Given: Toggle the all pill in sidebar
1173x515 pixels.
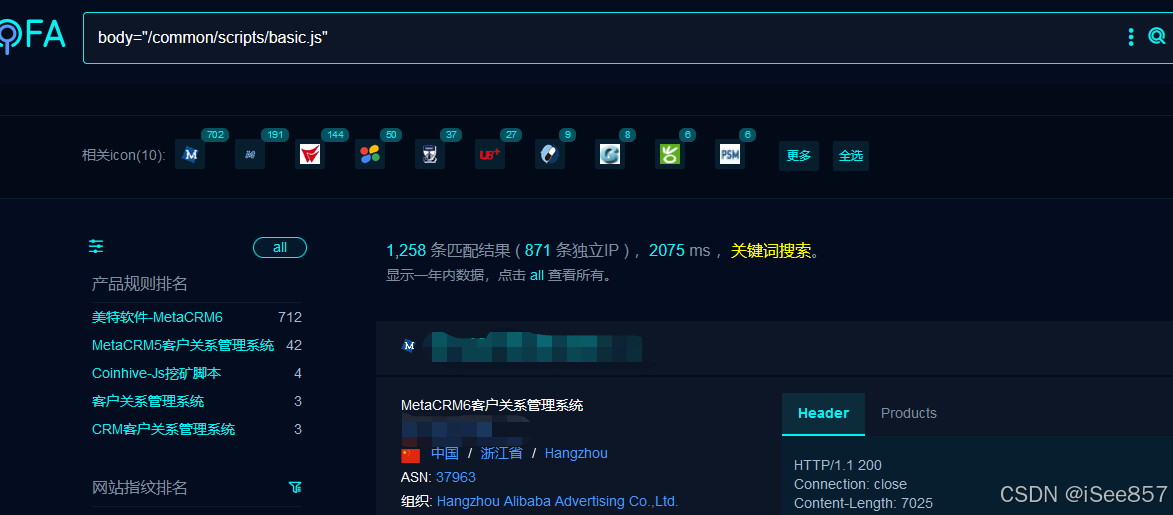Looking at the screenshot, I should [280, 247].
